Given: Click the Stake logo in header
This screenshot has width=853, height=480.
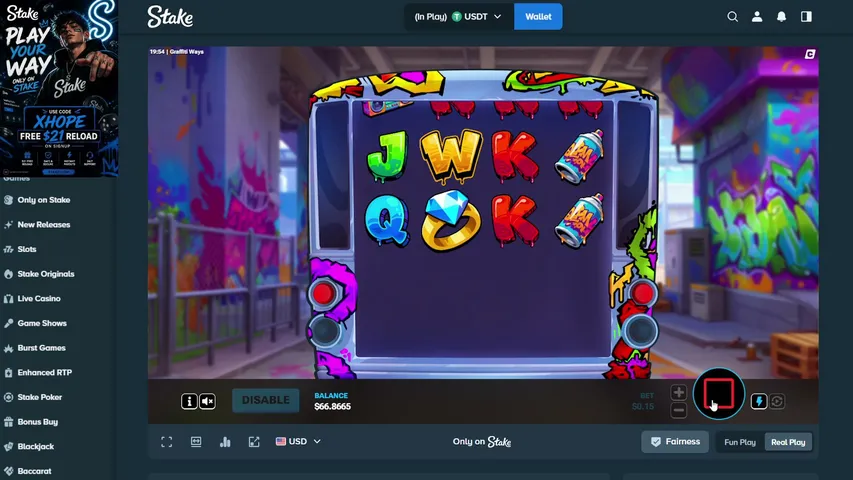Looking at the screenshot, I should point(170,17).
